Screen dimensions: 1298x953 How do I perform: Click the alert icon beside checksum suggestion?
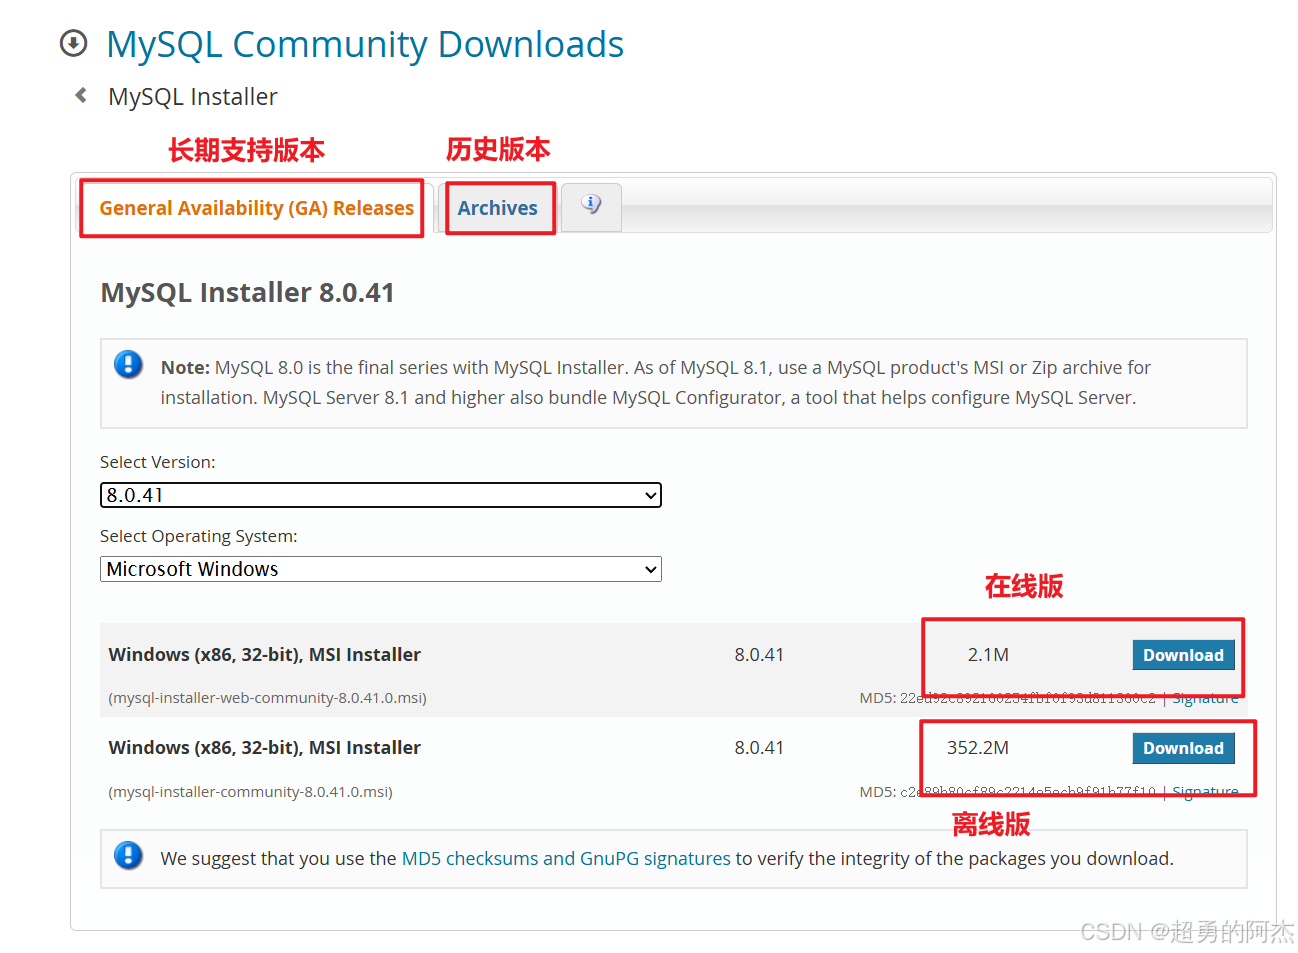click(x=128, y=855)
